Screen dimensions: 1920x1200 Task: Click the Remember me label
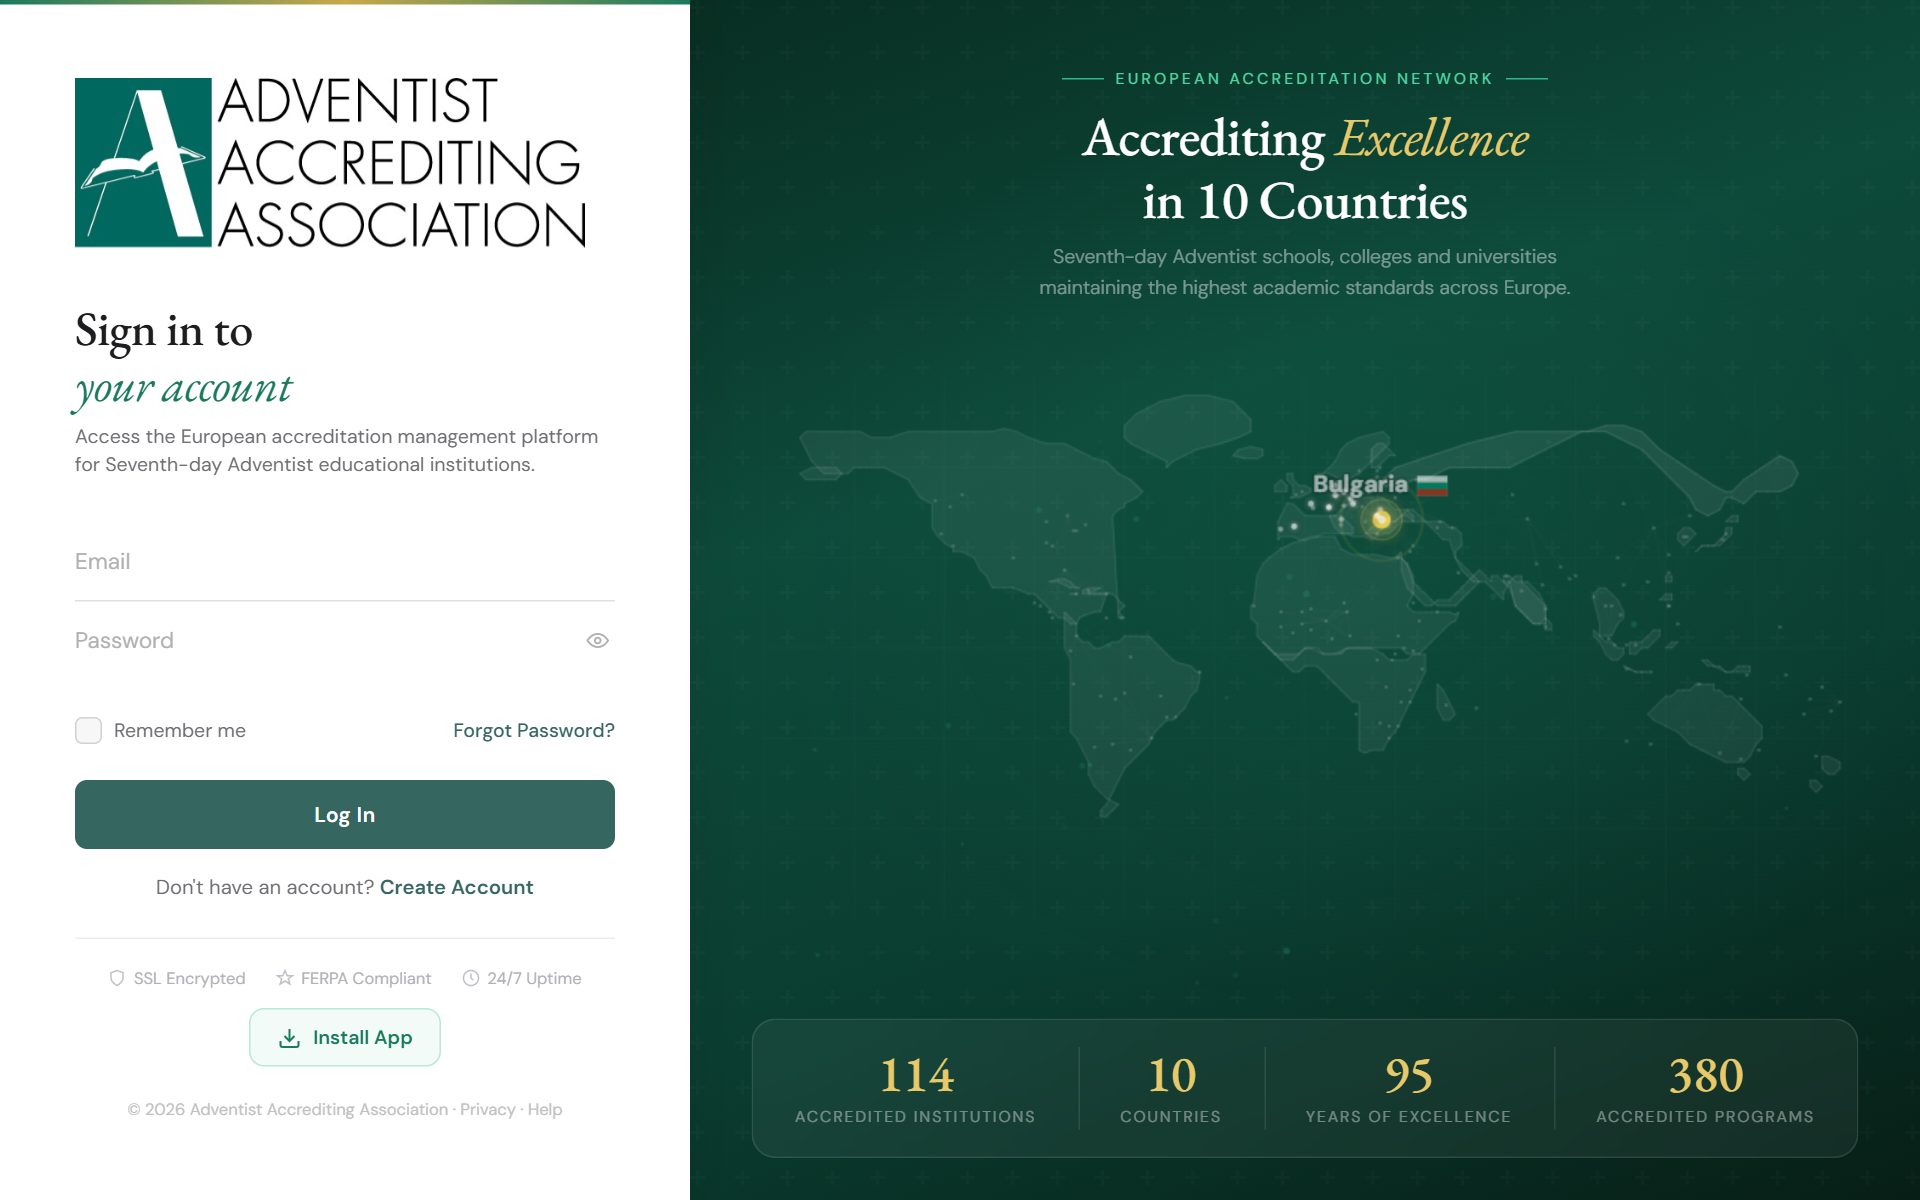180,730
